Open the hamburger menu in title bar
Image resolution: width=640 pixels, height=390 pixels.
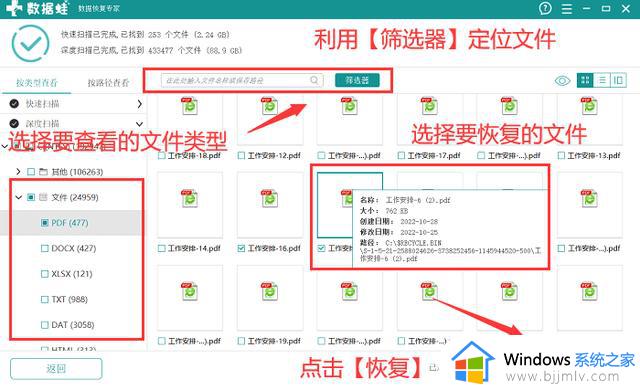pos(567,9)
